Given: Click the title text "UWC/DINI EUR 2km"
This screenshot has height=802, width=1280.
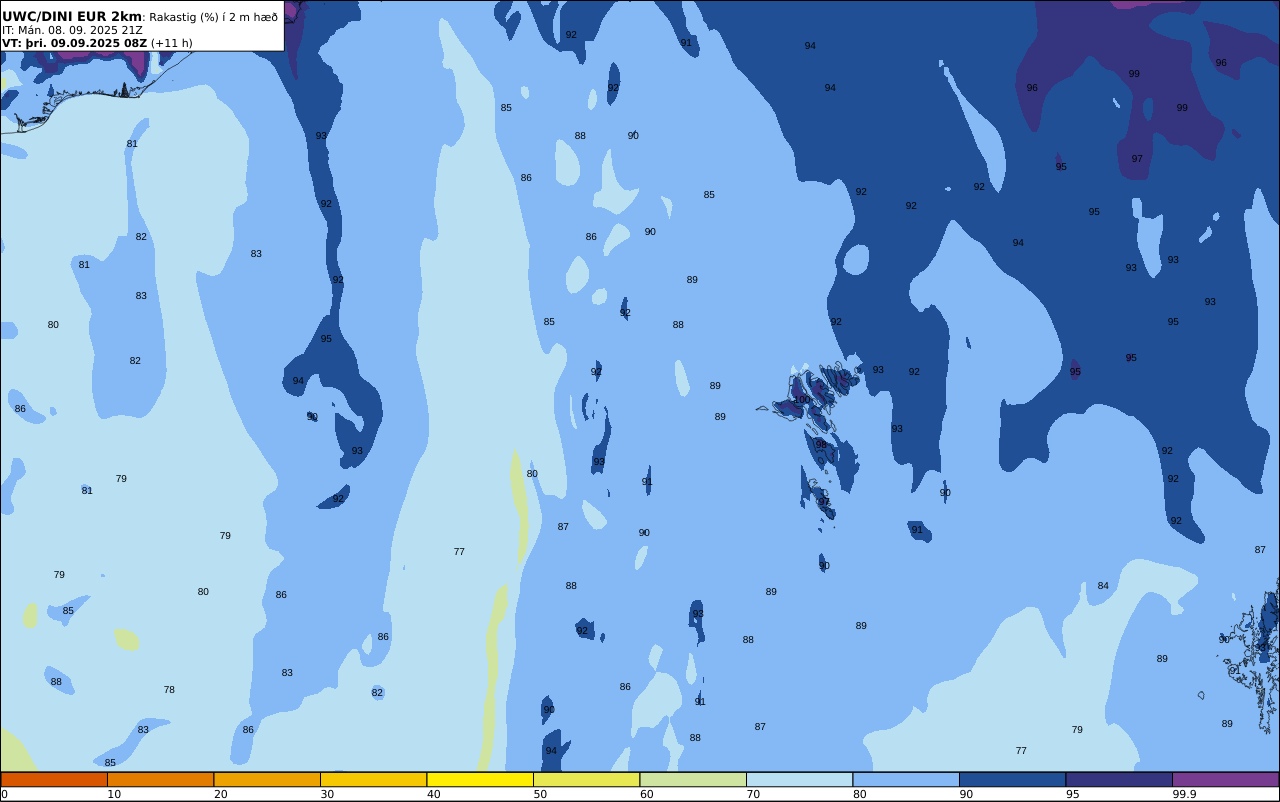Looking at the screenshot, I should click(x=72, y=17).
